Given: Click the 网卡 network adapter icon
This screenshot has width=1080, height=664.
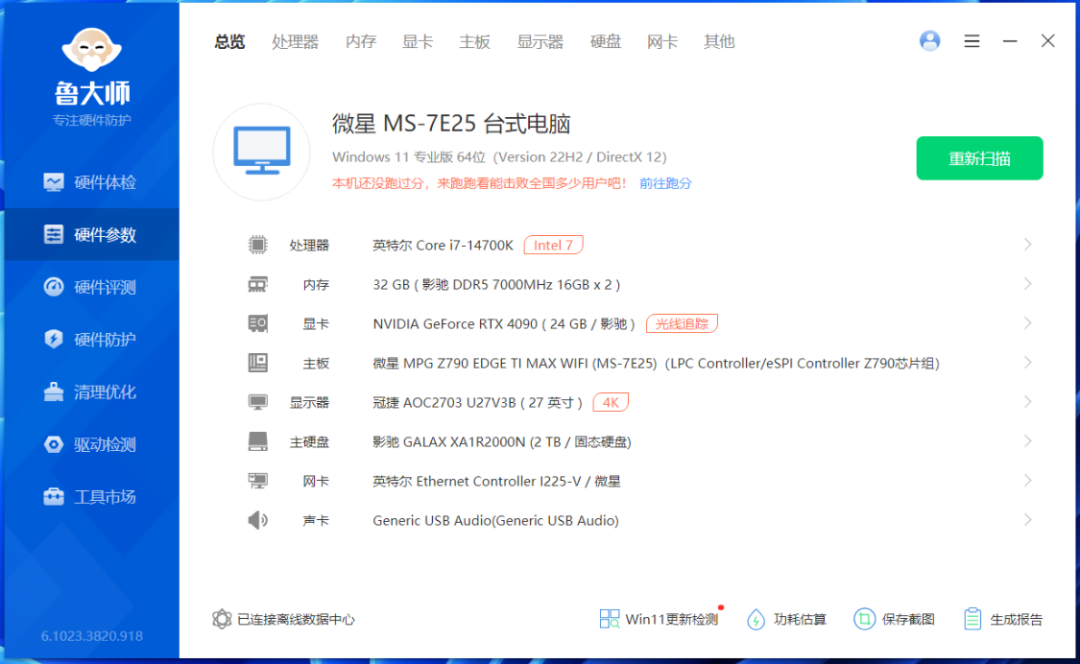Looking at the screenshot, I should point(258,480).
